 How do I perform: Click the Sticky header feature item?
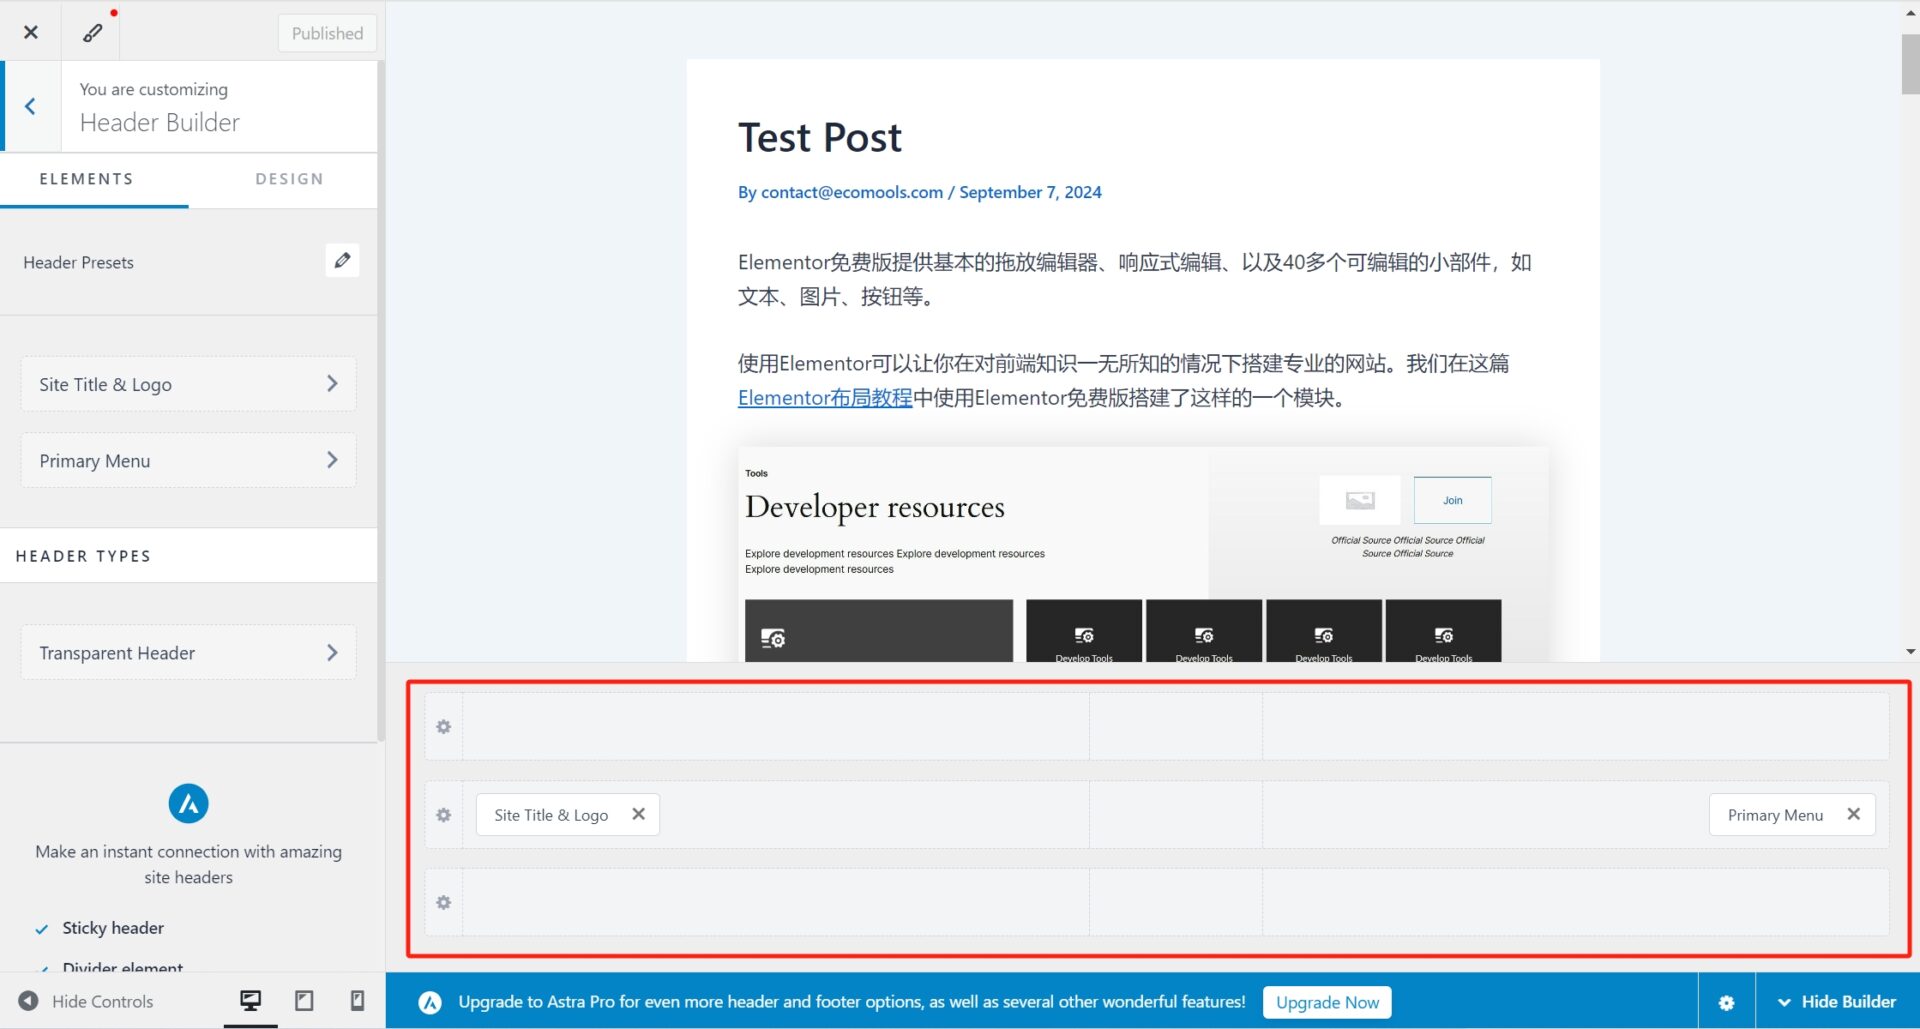click(113, 928)
